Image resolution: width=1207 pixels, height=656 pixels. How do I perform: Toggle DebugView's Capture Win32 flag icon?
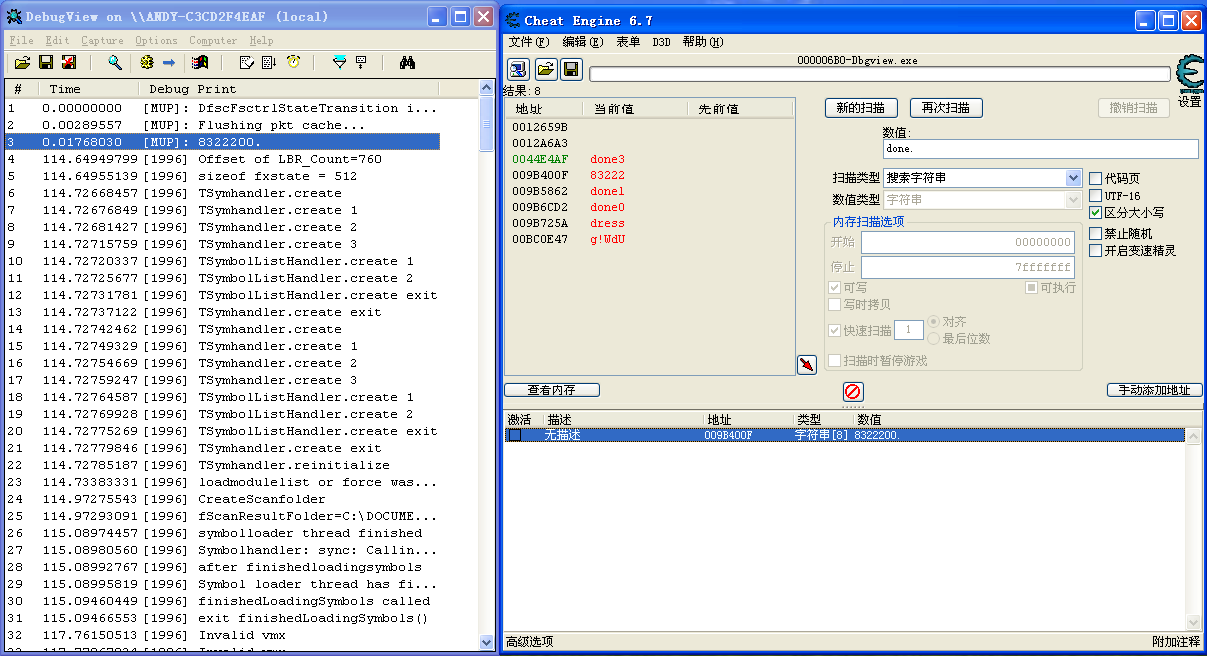coord(200,63)
